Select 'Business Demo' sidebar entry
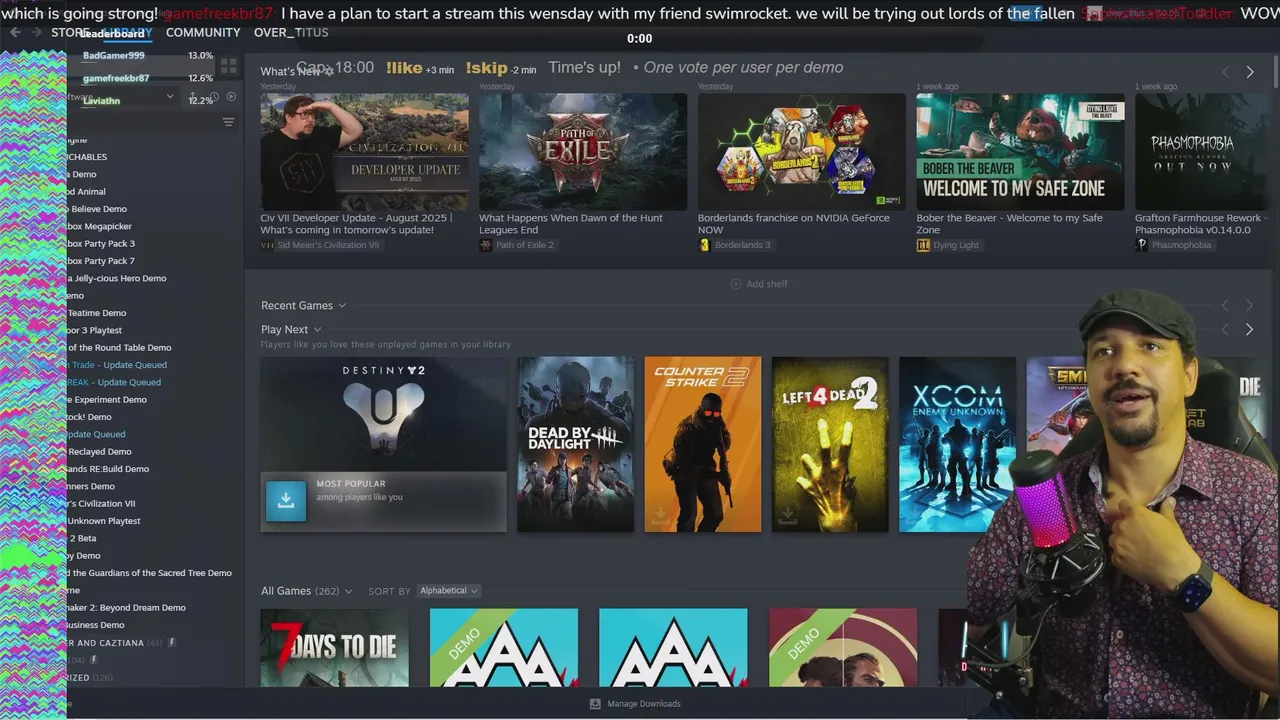This screenshot has width=1280, height=720. click(96, 625)
